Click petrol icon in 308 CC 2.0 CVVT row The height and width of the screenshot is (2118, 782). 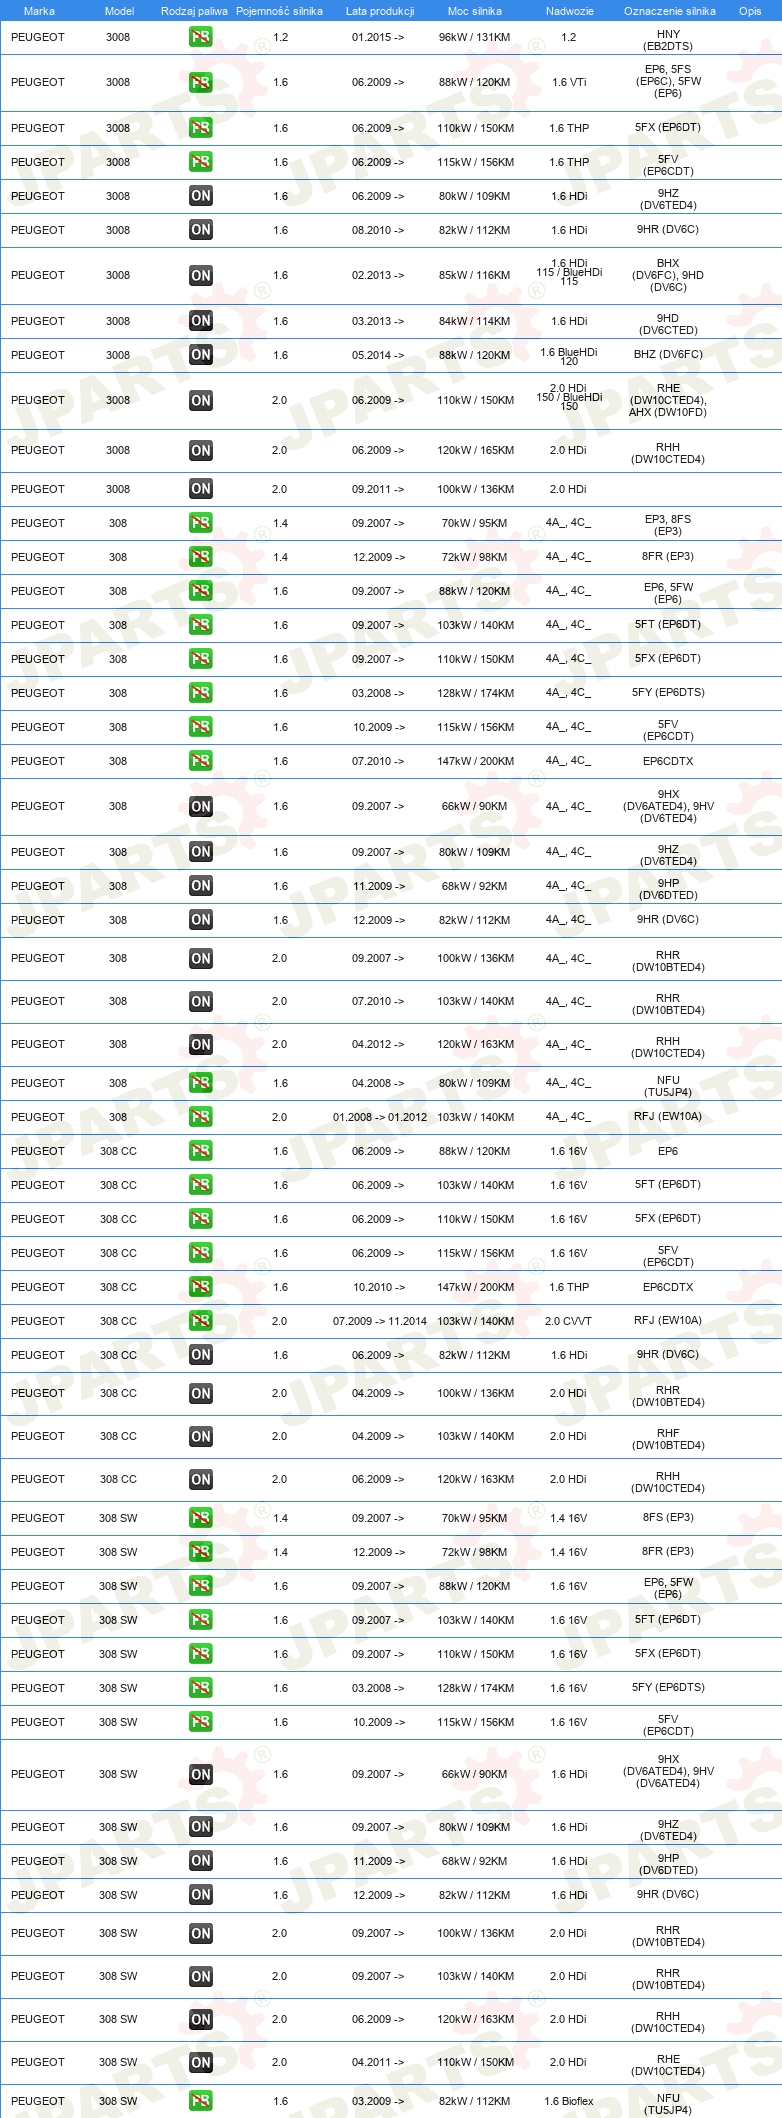(x=200, y=1321)
